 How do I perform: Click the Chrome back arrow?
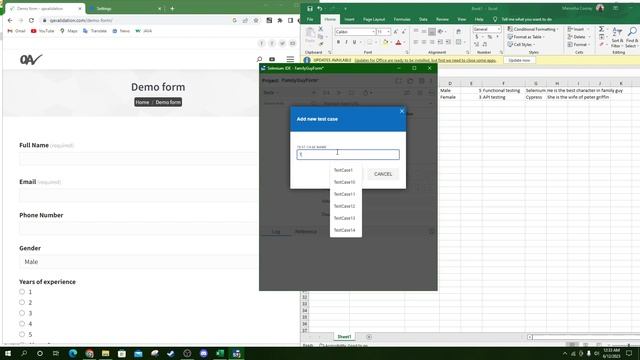tap(10, 20)
